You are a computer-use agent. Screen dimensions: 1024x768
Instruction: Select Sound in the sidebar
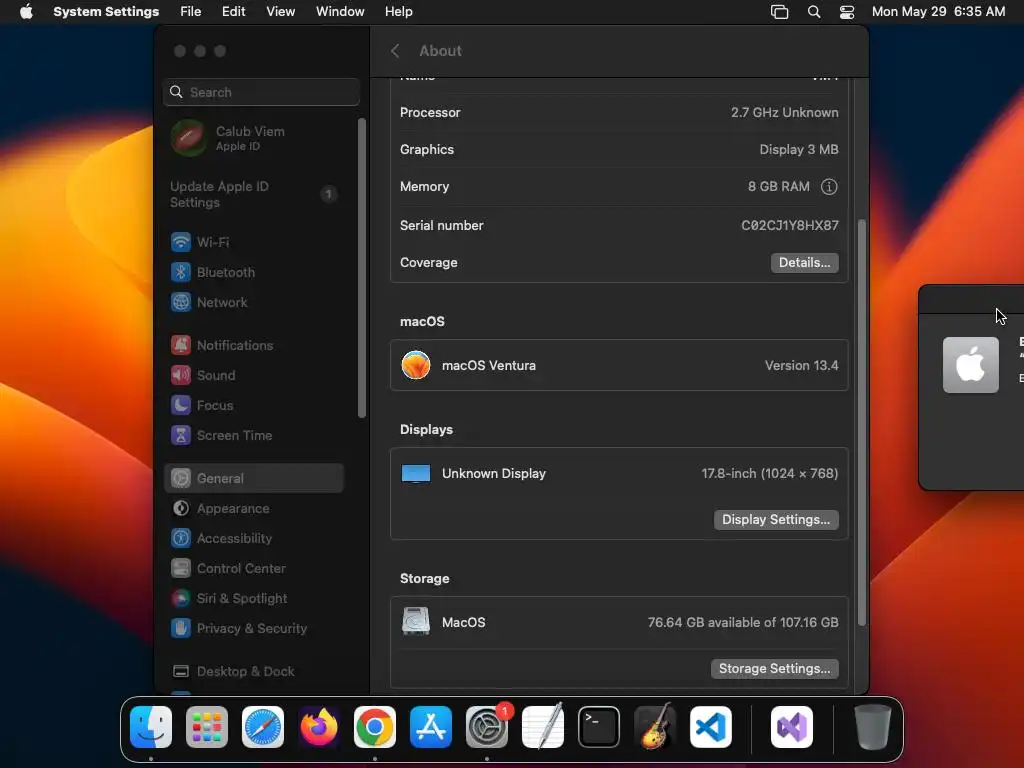tap(253, 376)
